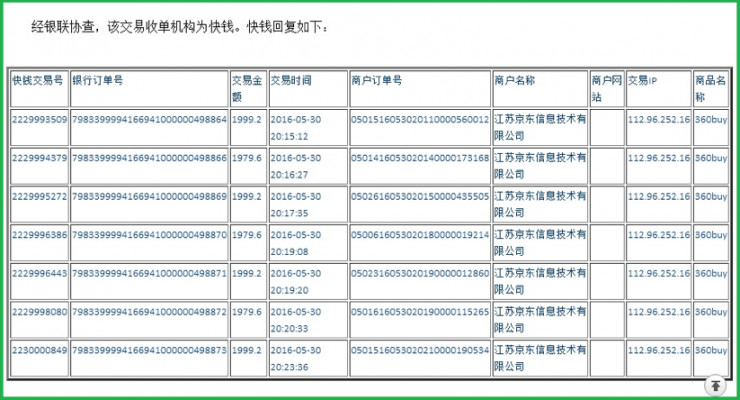Select the 商品名称 column header
The width and height of the screenshot is (740, 400).
710,89
